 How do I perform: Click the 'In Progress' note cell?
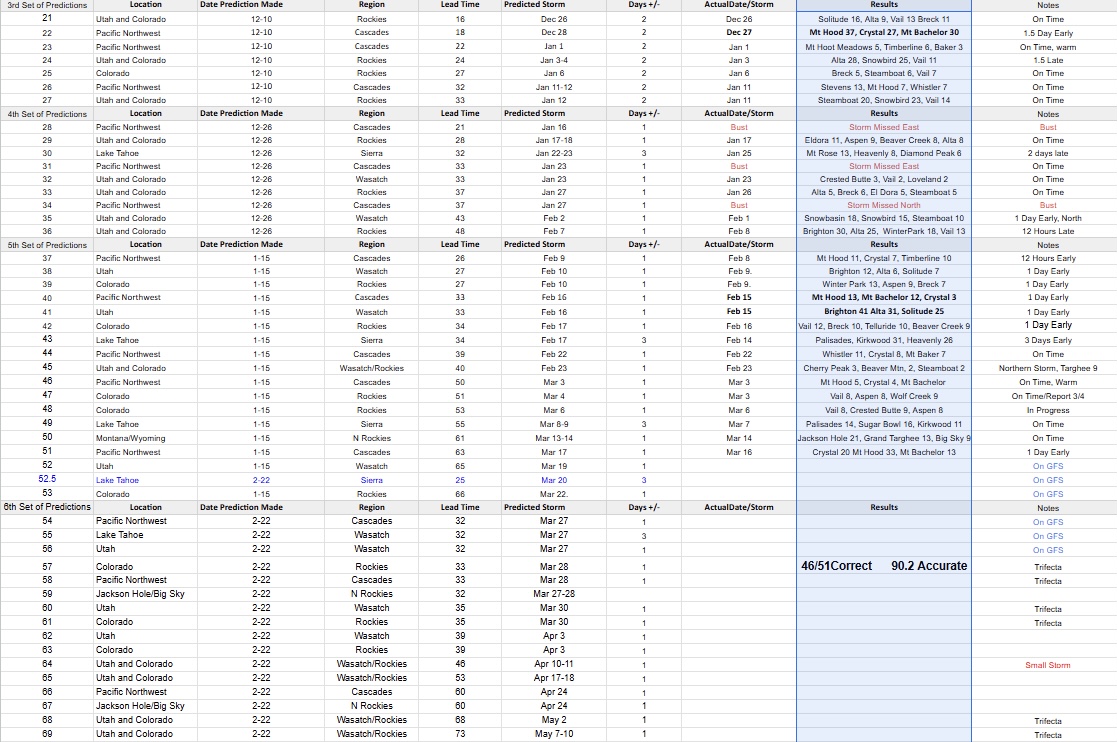tap(1047, 410)
